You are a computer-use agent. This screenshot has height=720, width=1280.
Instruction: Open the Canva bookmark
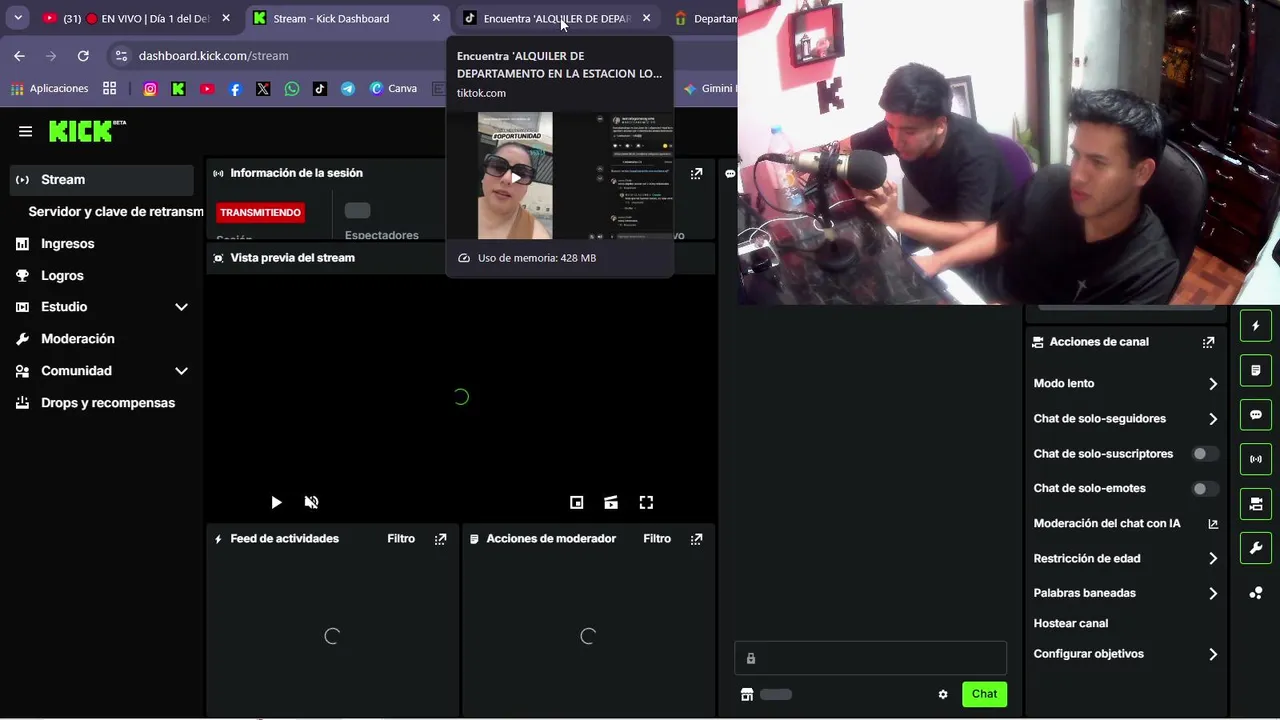coord(393,89)
